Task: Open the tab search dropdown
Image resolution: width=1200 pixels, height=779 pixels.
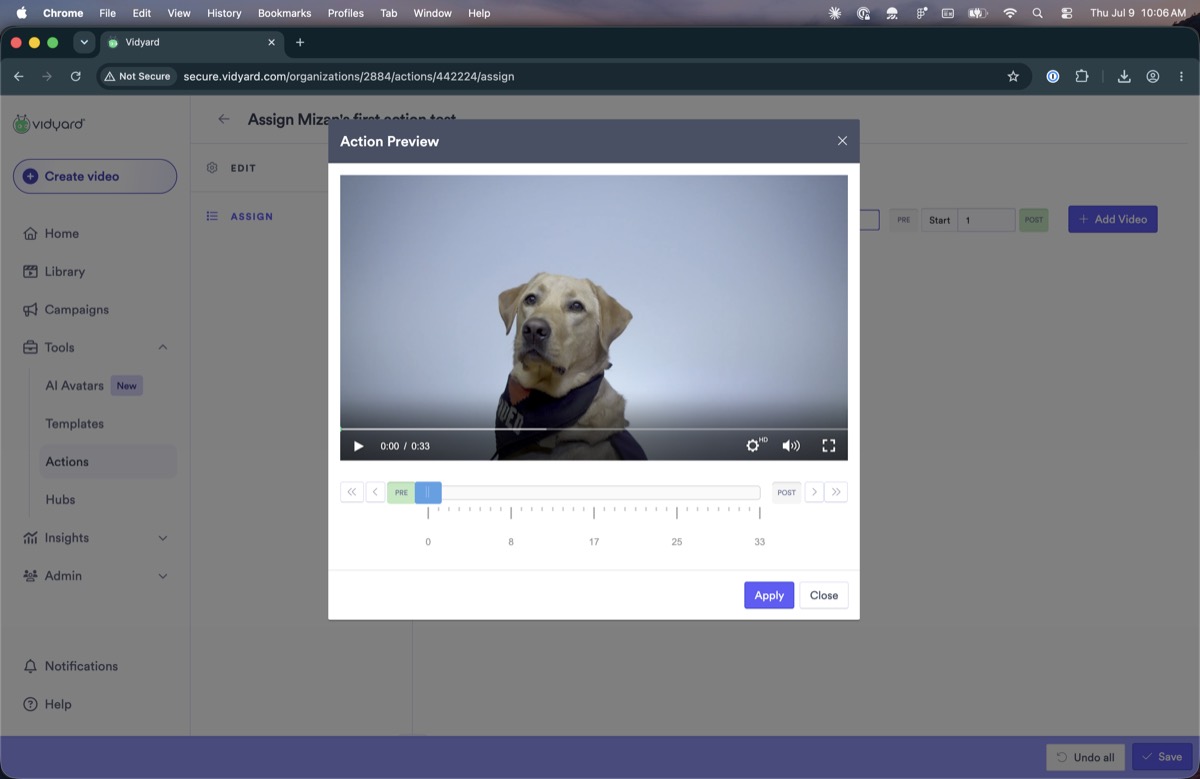Action: click(84, 42)
